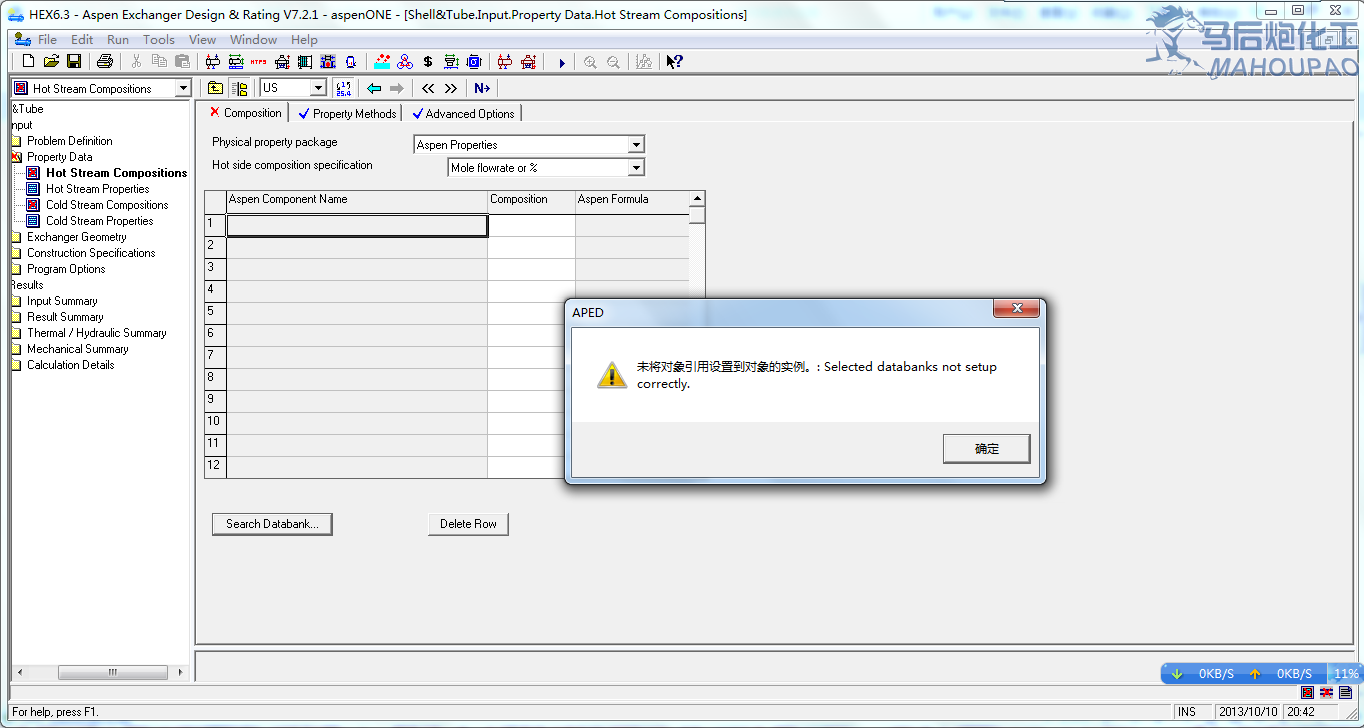The height and width of the screenshot is (728, 1364).
Task: Click the double right chevron next-form icon
Action: pyautogui.click(x=451, y=88)
